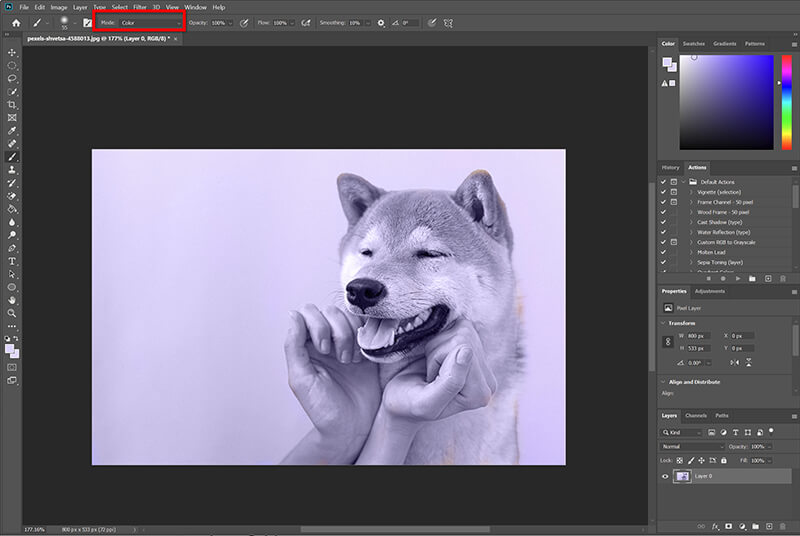
Task: Create new action in Actions panel
Action: tap(768, 279)
